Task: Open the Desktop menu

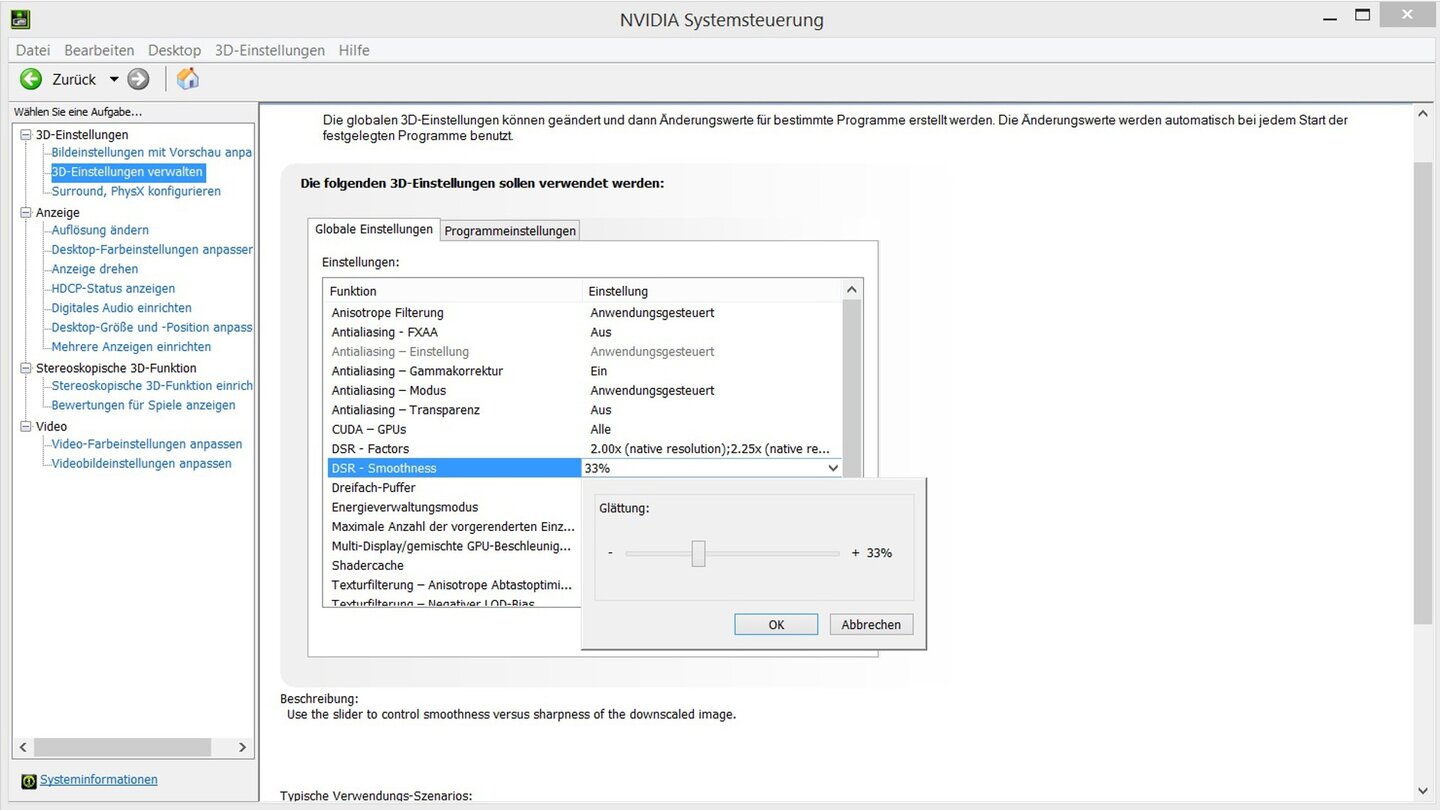Action: click(x=174, y=50)
